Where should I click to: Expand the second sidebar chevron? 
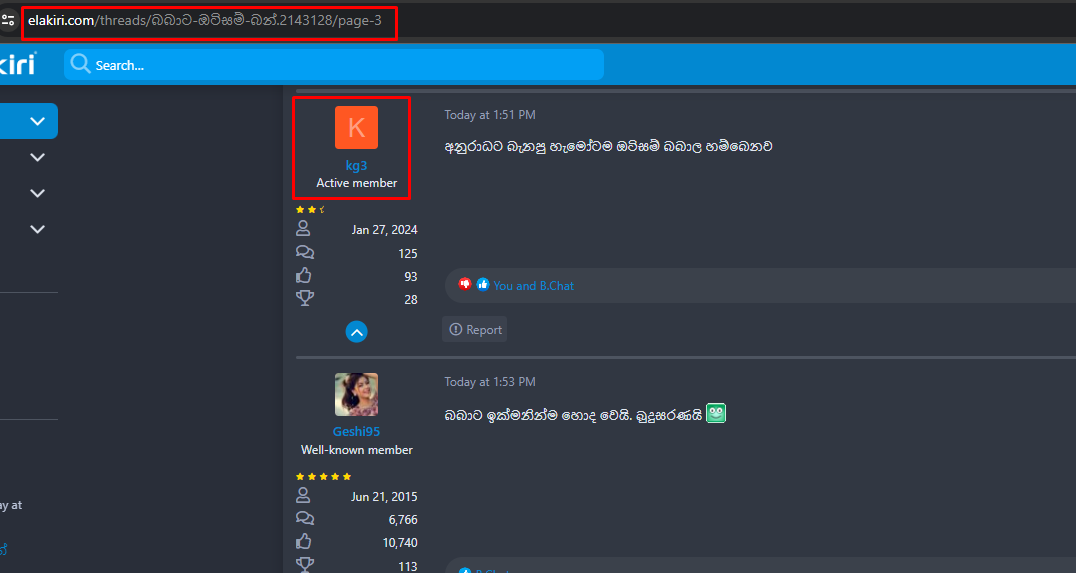click(x=37, y=157)
